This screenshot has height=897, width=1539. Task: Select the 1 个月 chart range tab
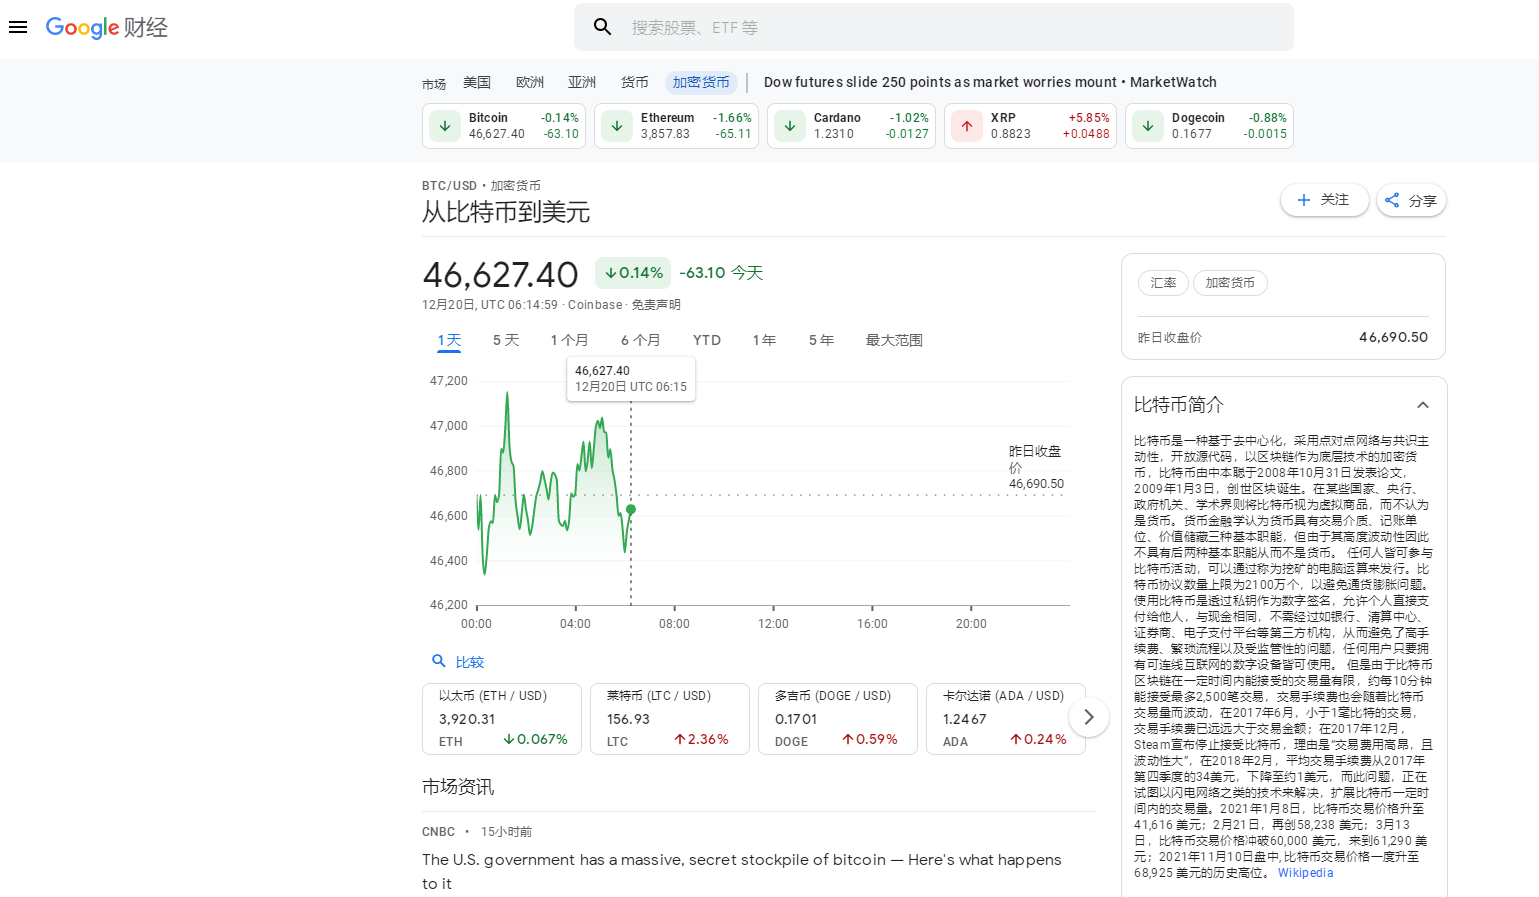pyautogui.click(x=569, y=340)
